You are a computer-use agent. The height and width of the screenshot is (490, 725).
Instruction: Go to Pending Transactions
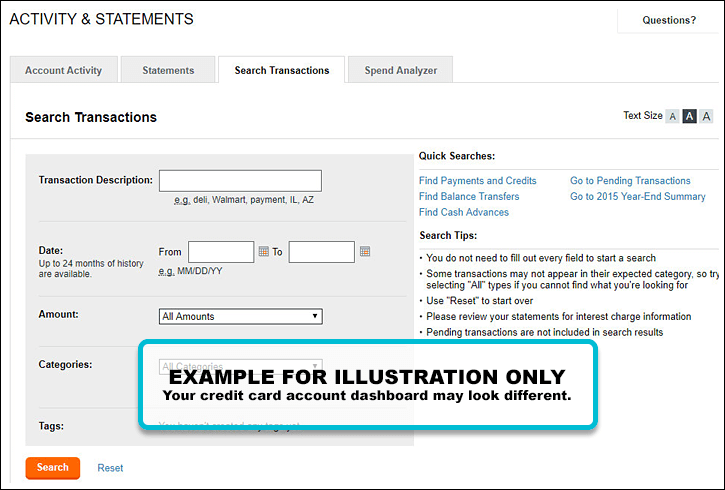point(630,181)
